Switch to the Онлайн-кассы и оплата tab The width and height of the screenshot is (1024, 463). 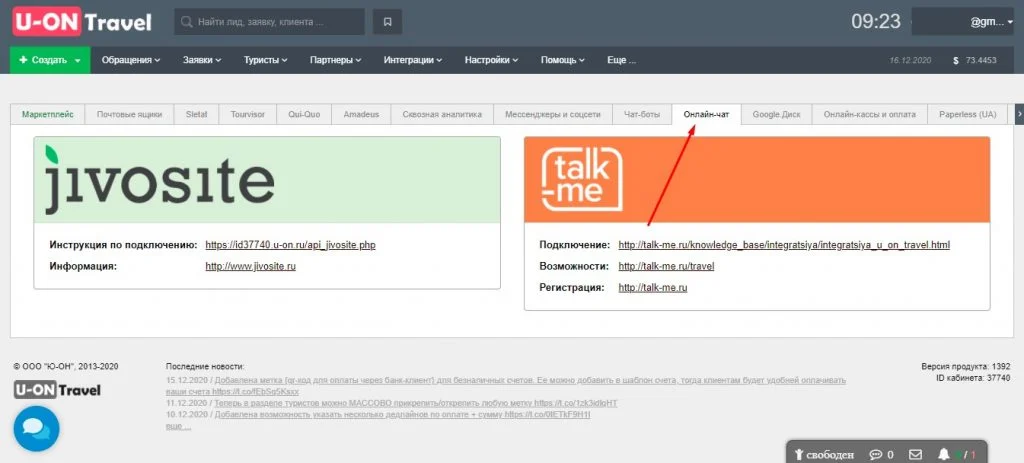[870, 114]
